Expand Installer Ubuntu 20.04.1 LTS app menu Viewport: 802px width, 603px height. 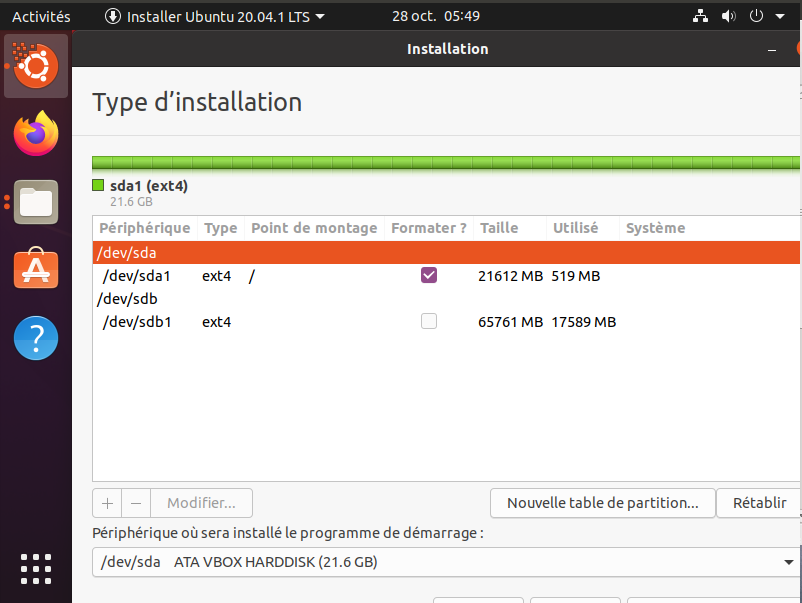[x=215, y=16]
